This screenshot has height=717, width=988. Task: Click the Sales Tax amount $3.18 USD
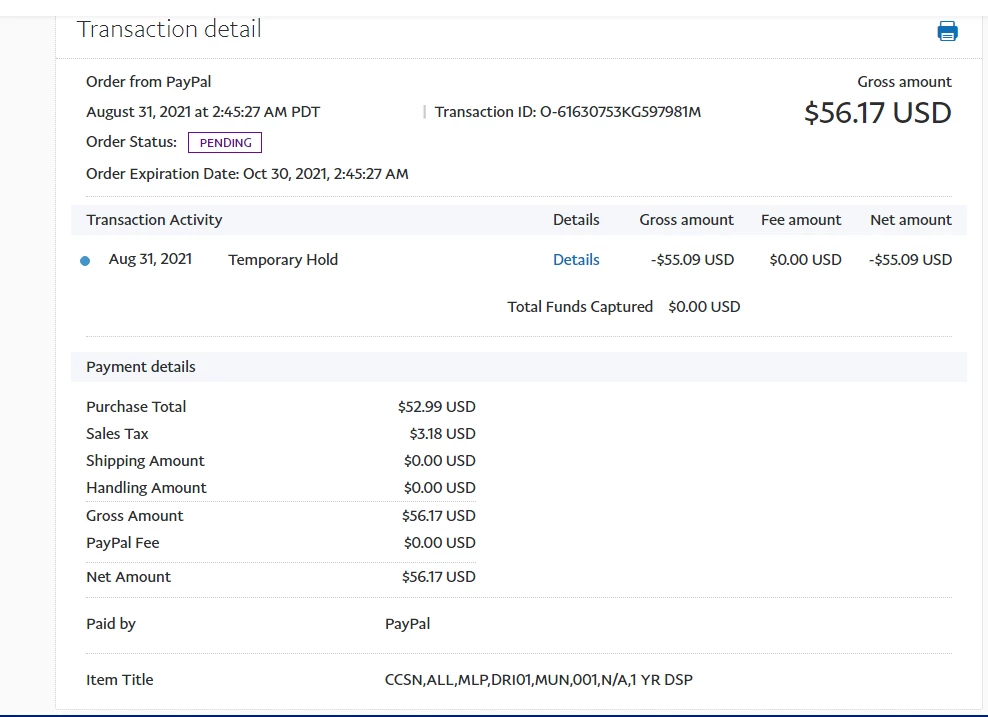[x=442, y=434]
